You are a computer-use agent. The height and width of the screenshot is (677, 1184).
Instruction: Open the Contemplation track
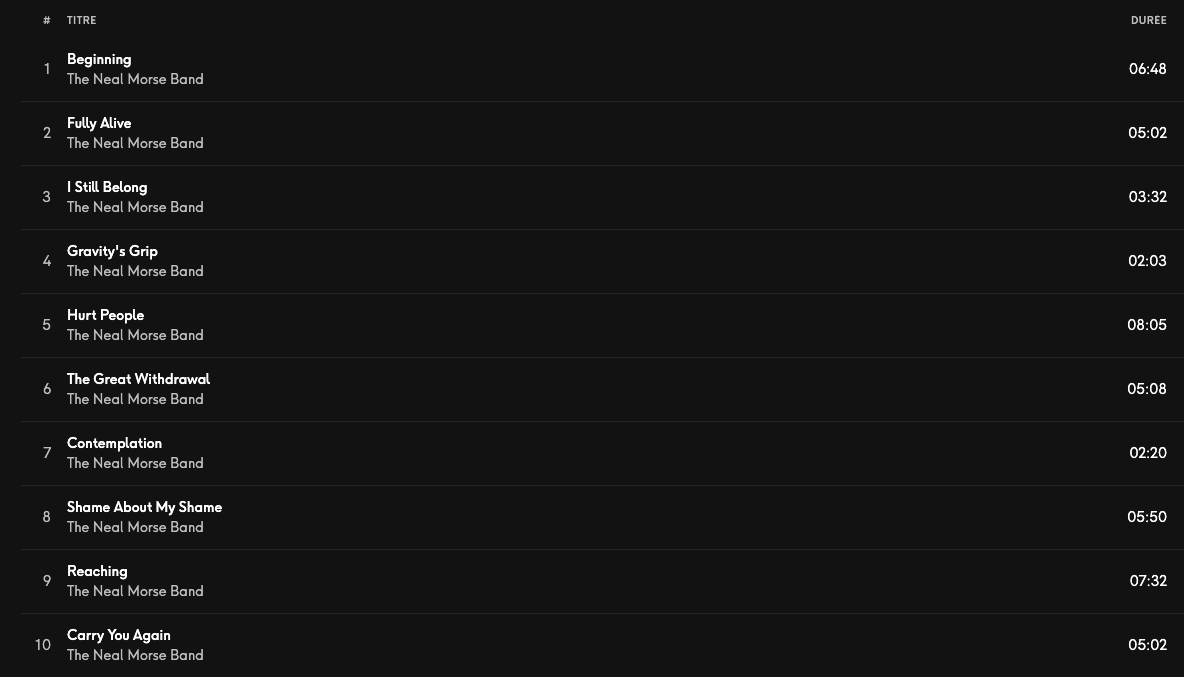tap(115, 443)
